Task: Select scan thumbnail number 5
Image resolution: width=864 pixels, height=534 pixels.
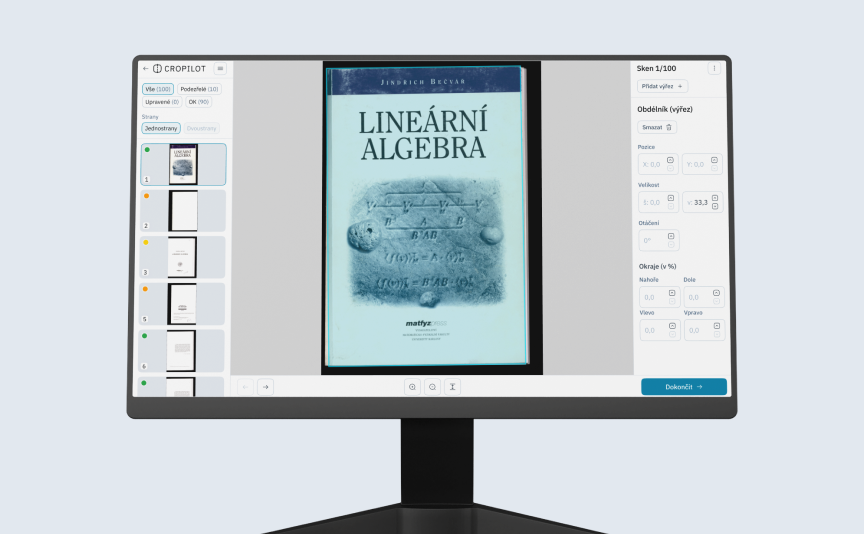Action: (x=182, y=304)
